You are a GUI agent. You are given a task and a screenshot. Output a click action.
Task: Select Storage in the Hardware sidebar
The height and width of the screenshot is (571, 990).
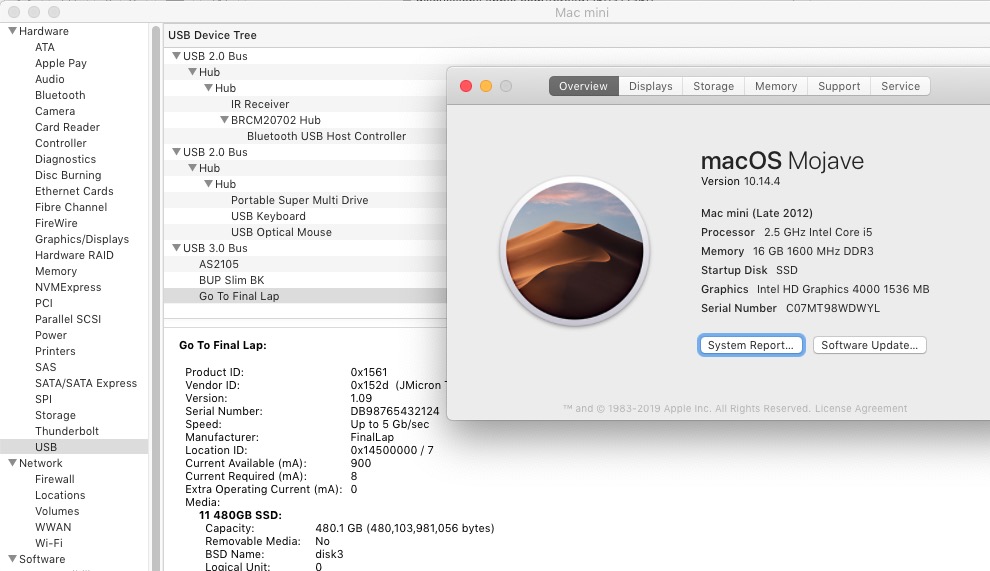click(x=56, y=415)
